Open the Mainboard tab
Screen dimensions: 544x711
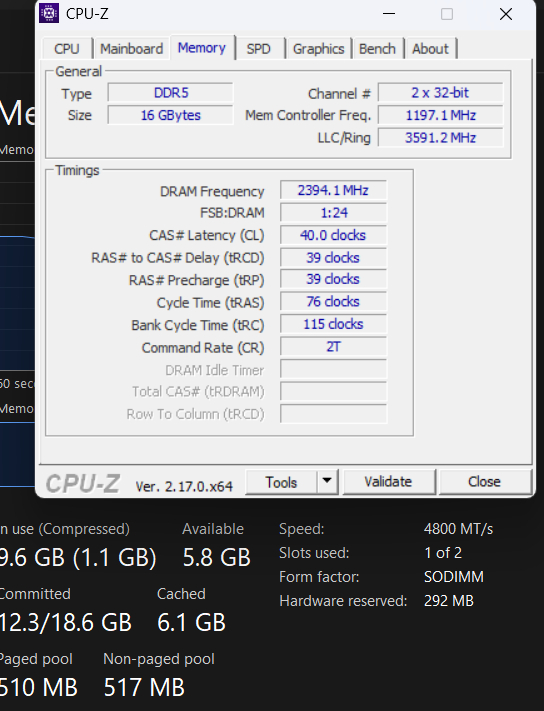point(131,49)
